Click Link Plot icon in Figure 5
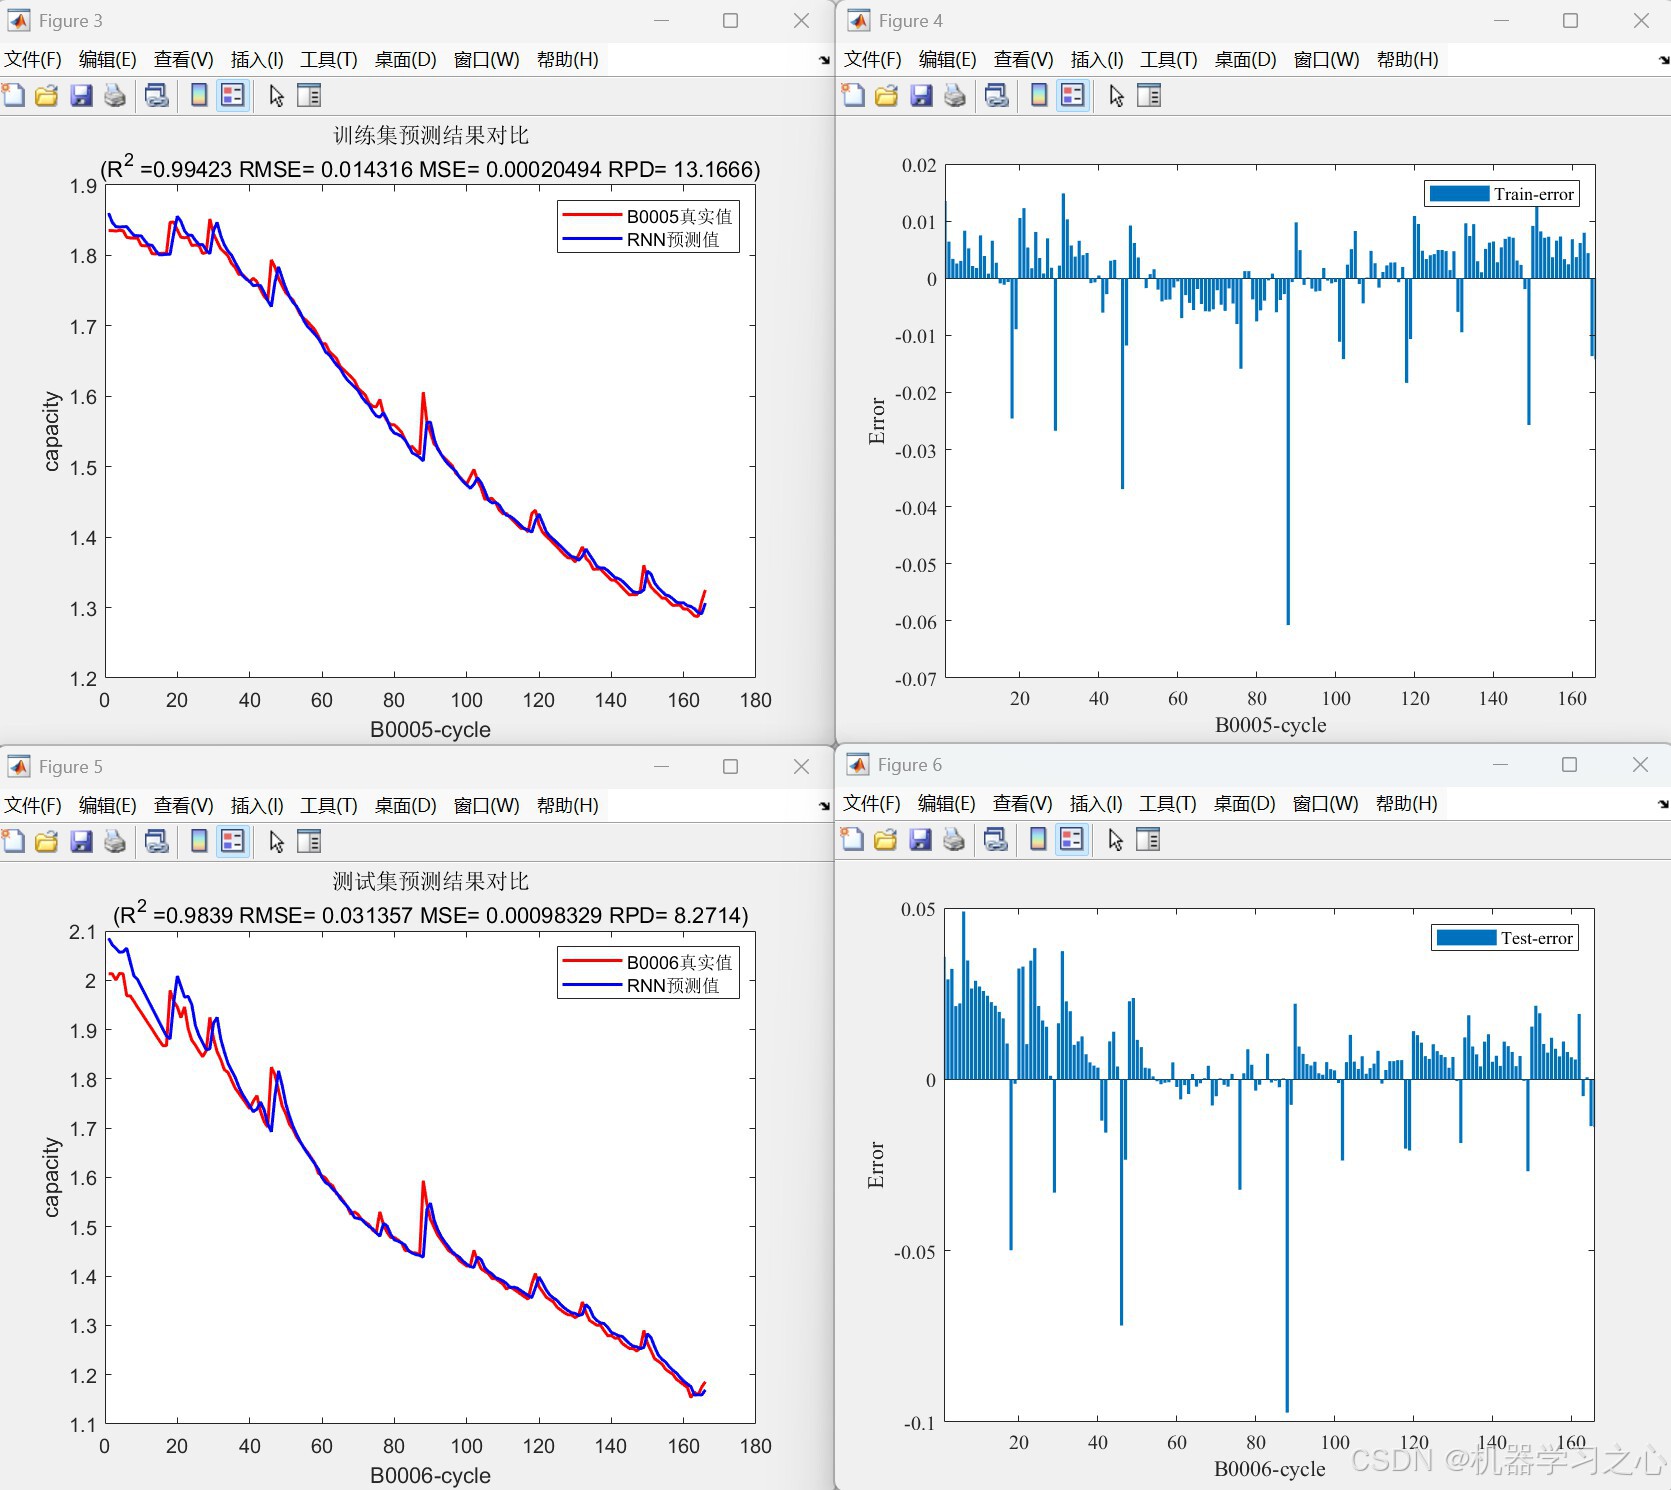The width and height of the screenshot is (1671, 1490). point(157,842)
